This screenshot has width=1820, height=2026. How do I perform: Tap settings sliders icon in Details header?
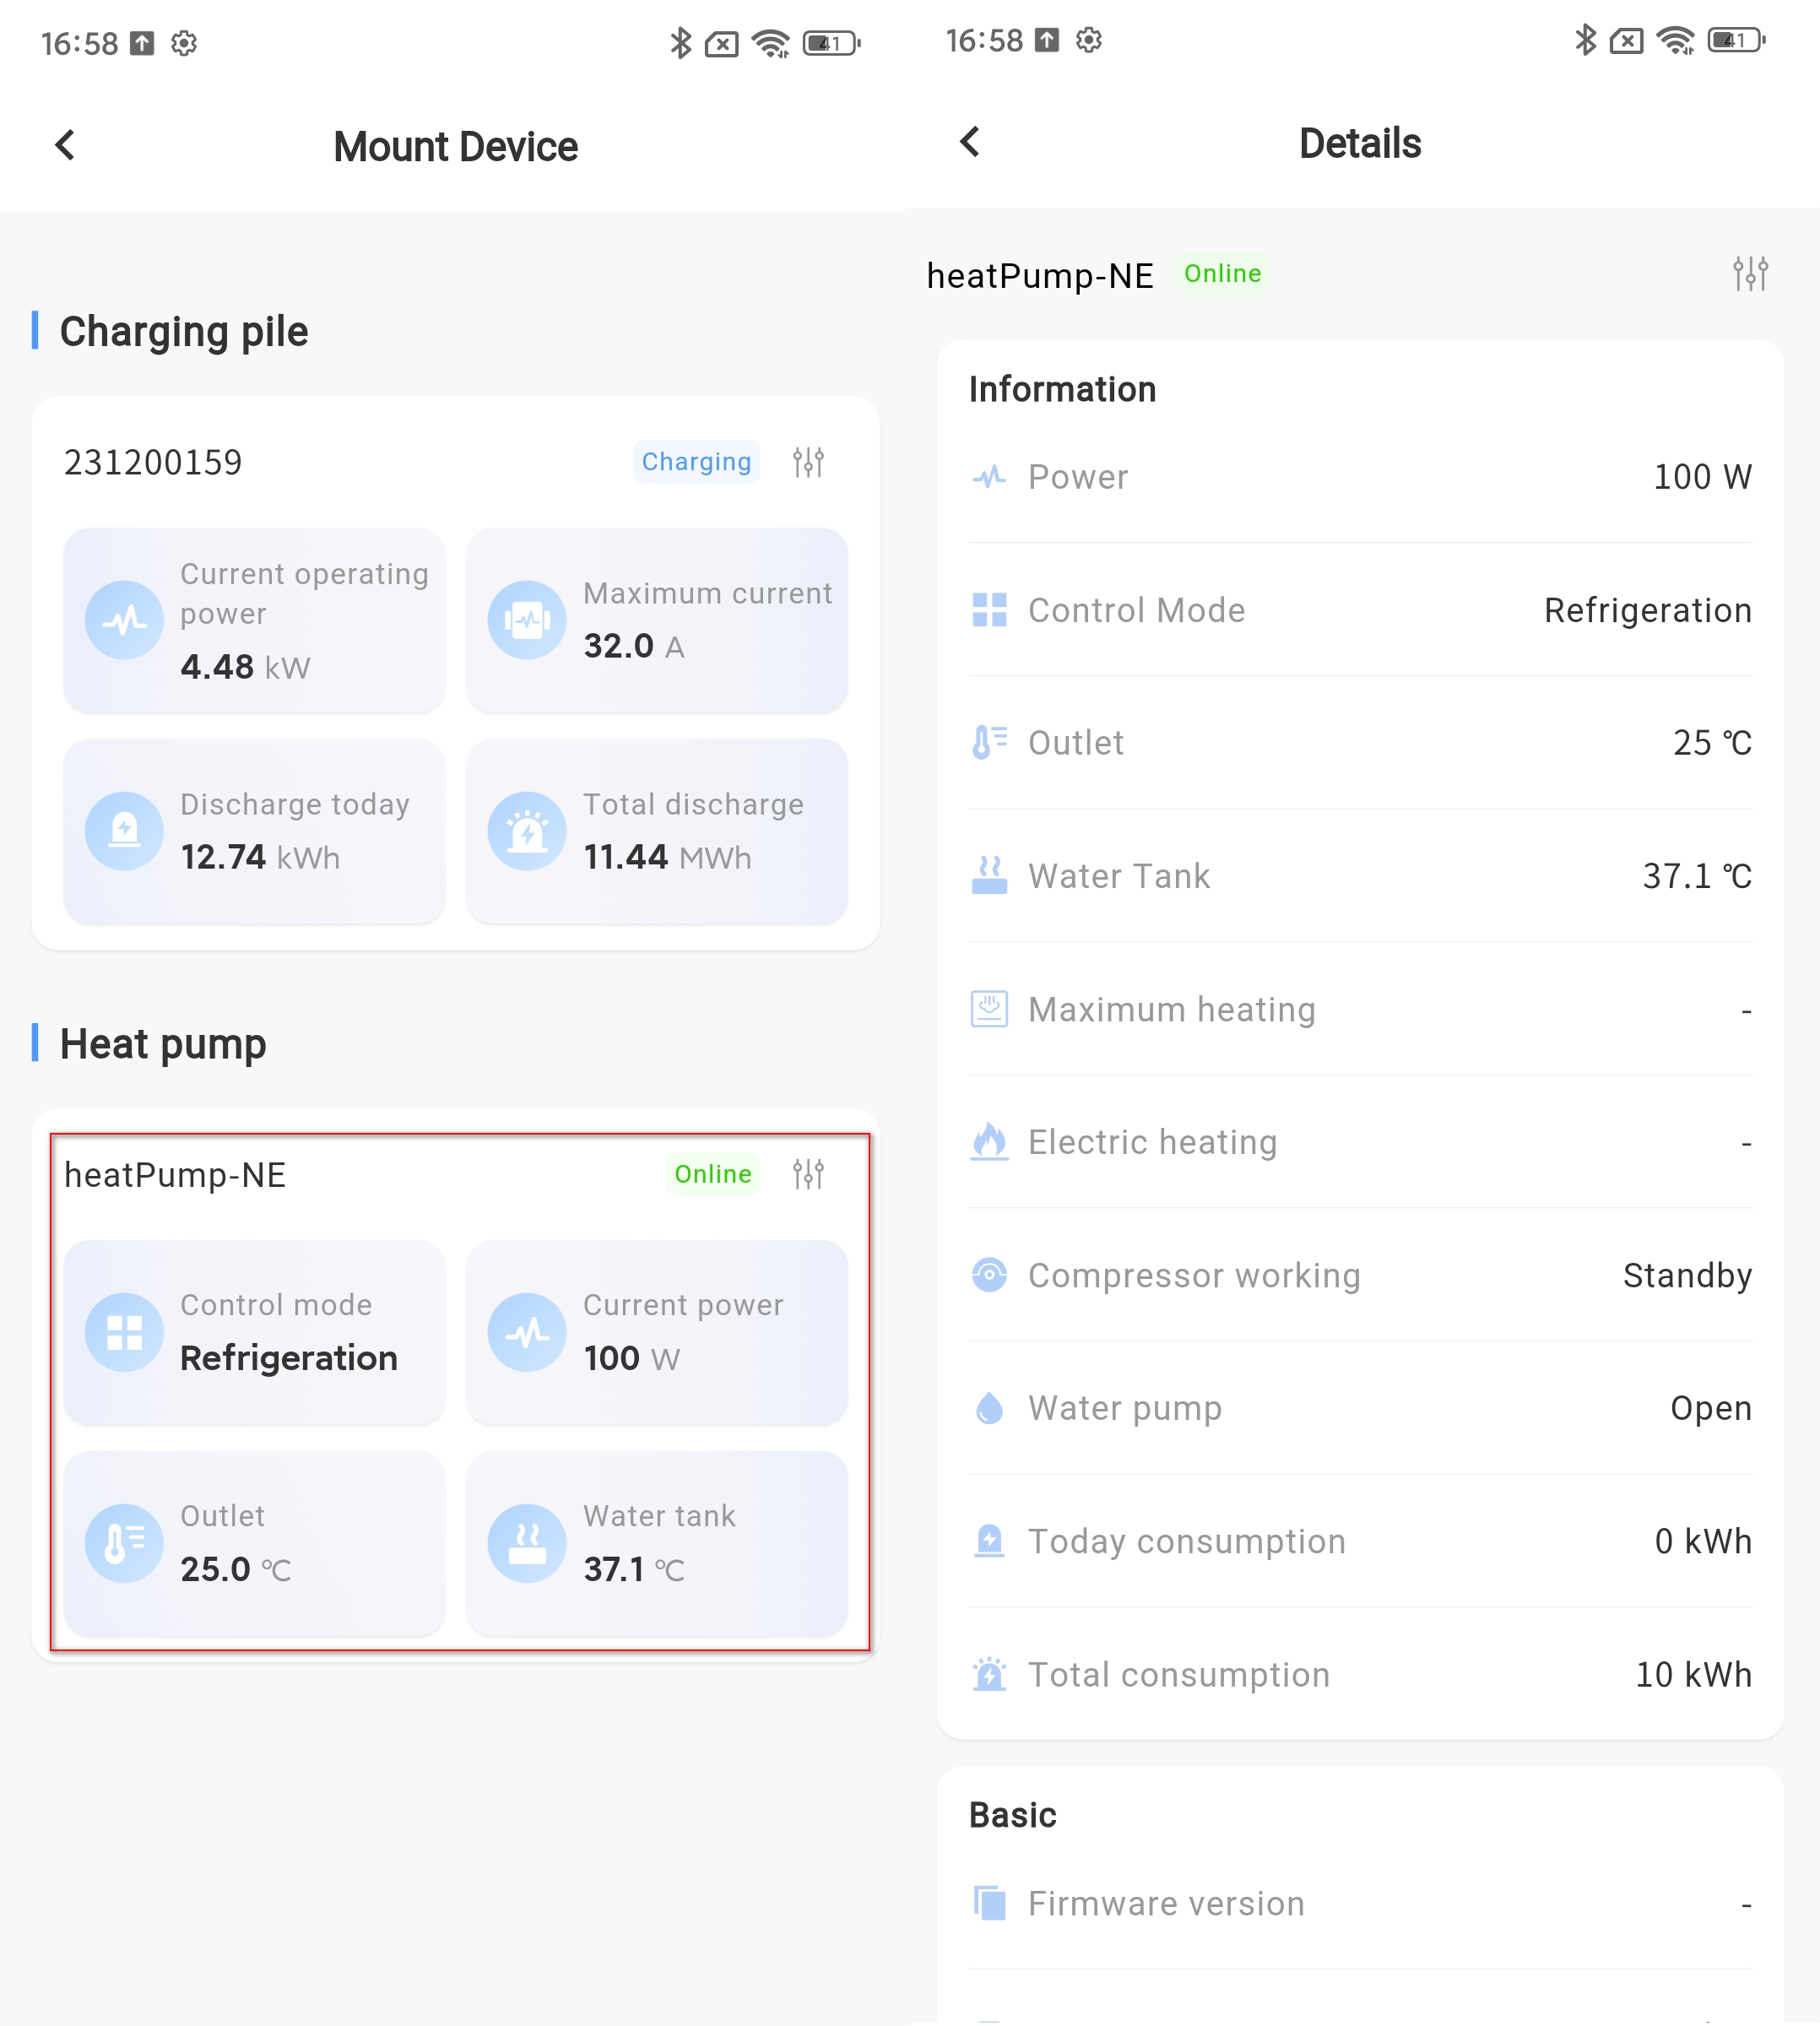[1750, 274]
